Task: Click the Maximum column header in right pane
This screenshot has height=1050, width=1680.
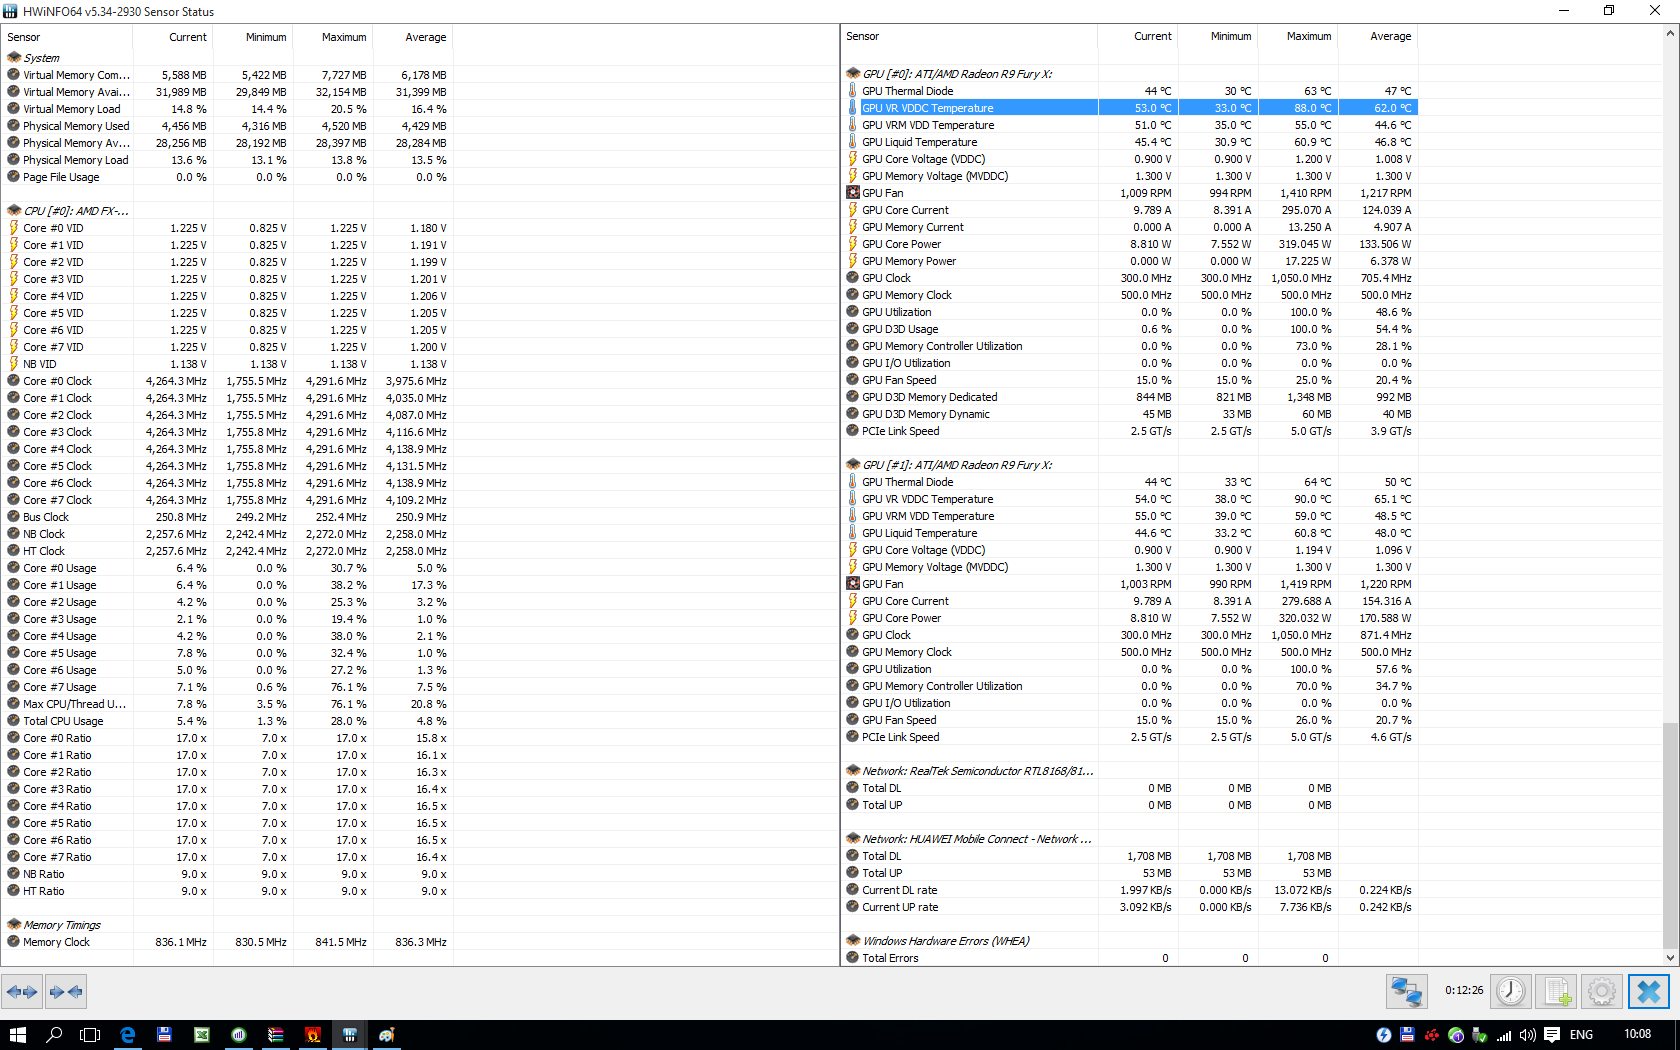Action: 1297,36
